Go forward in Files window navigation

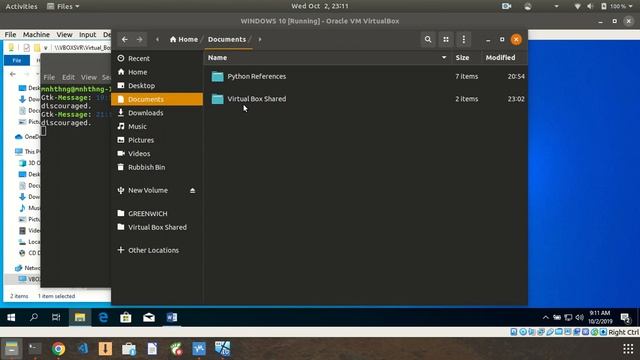(140, 40)
